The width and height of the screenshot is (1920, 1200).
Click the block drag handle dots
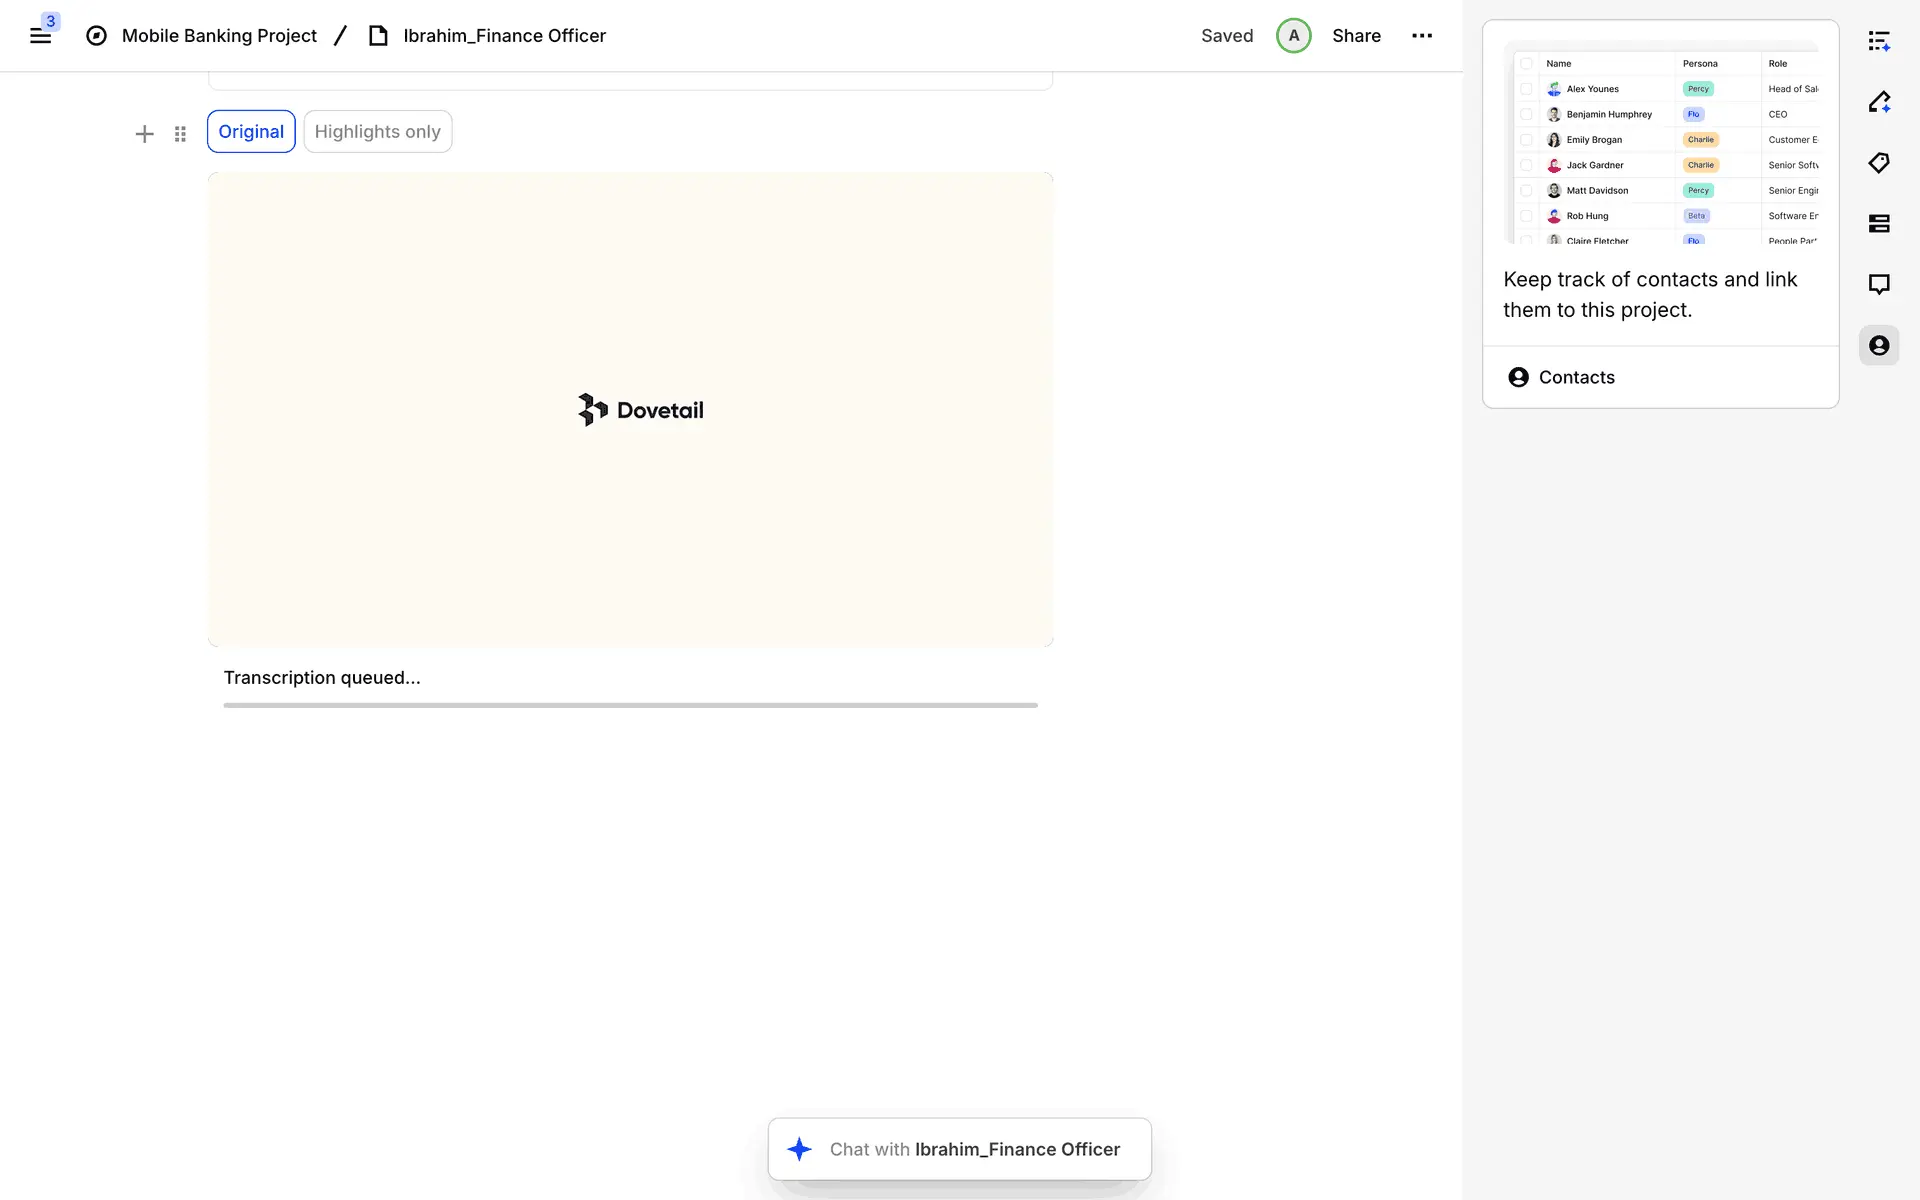(x=180, y=134)
